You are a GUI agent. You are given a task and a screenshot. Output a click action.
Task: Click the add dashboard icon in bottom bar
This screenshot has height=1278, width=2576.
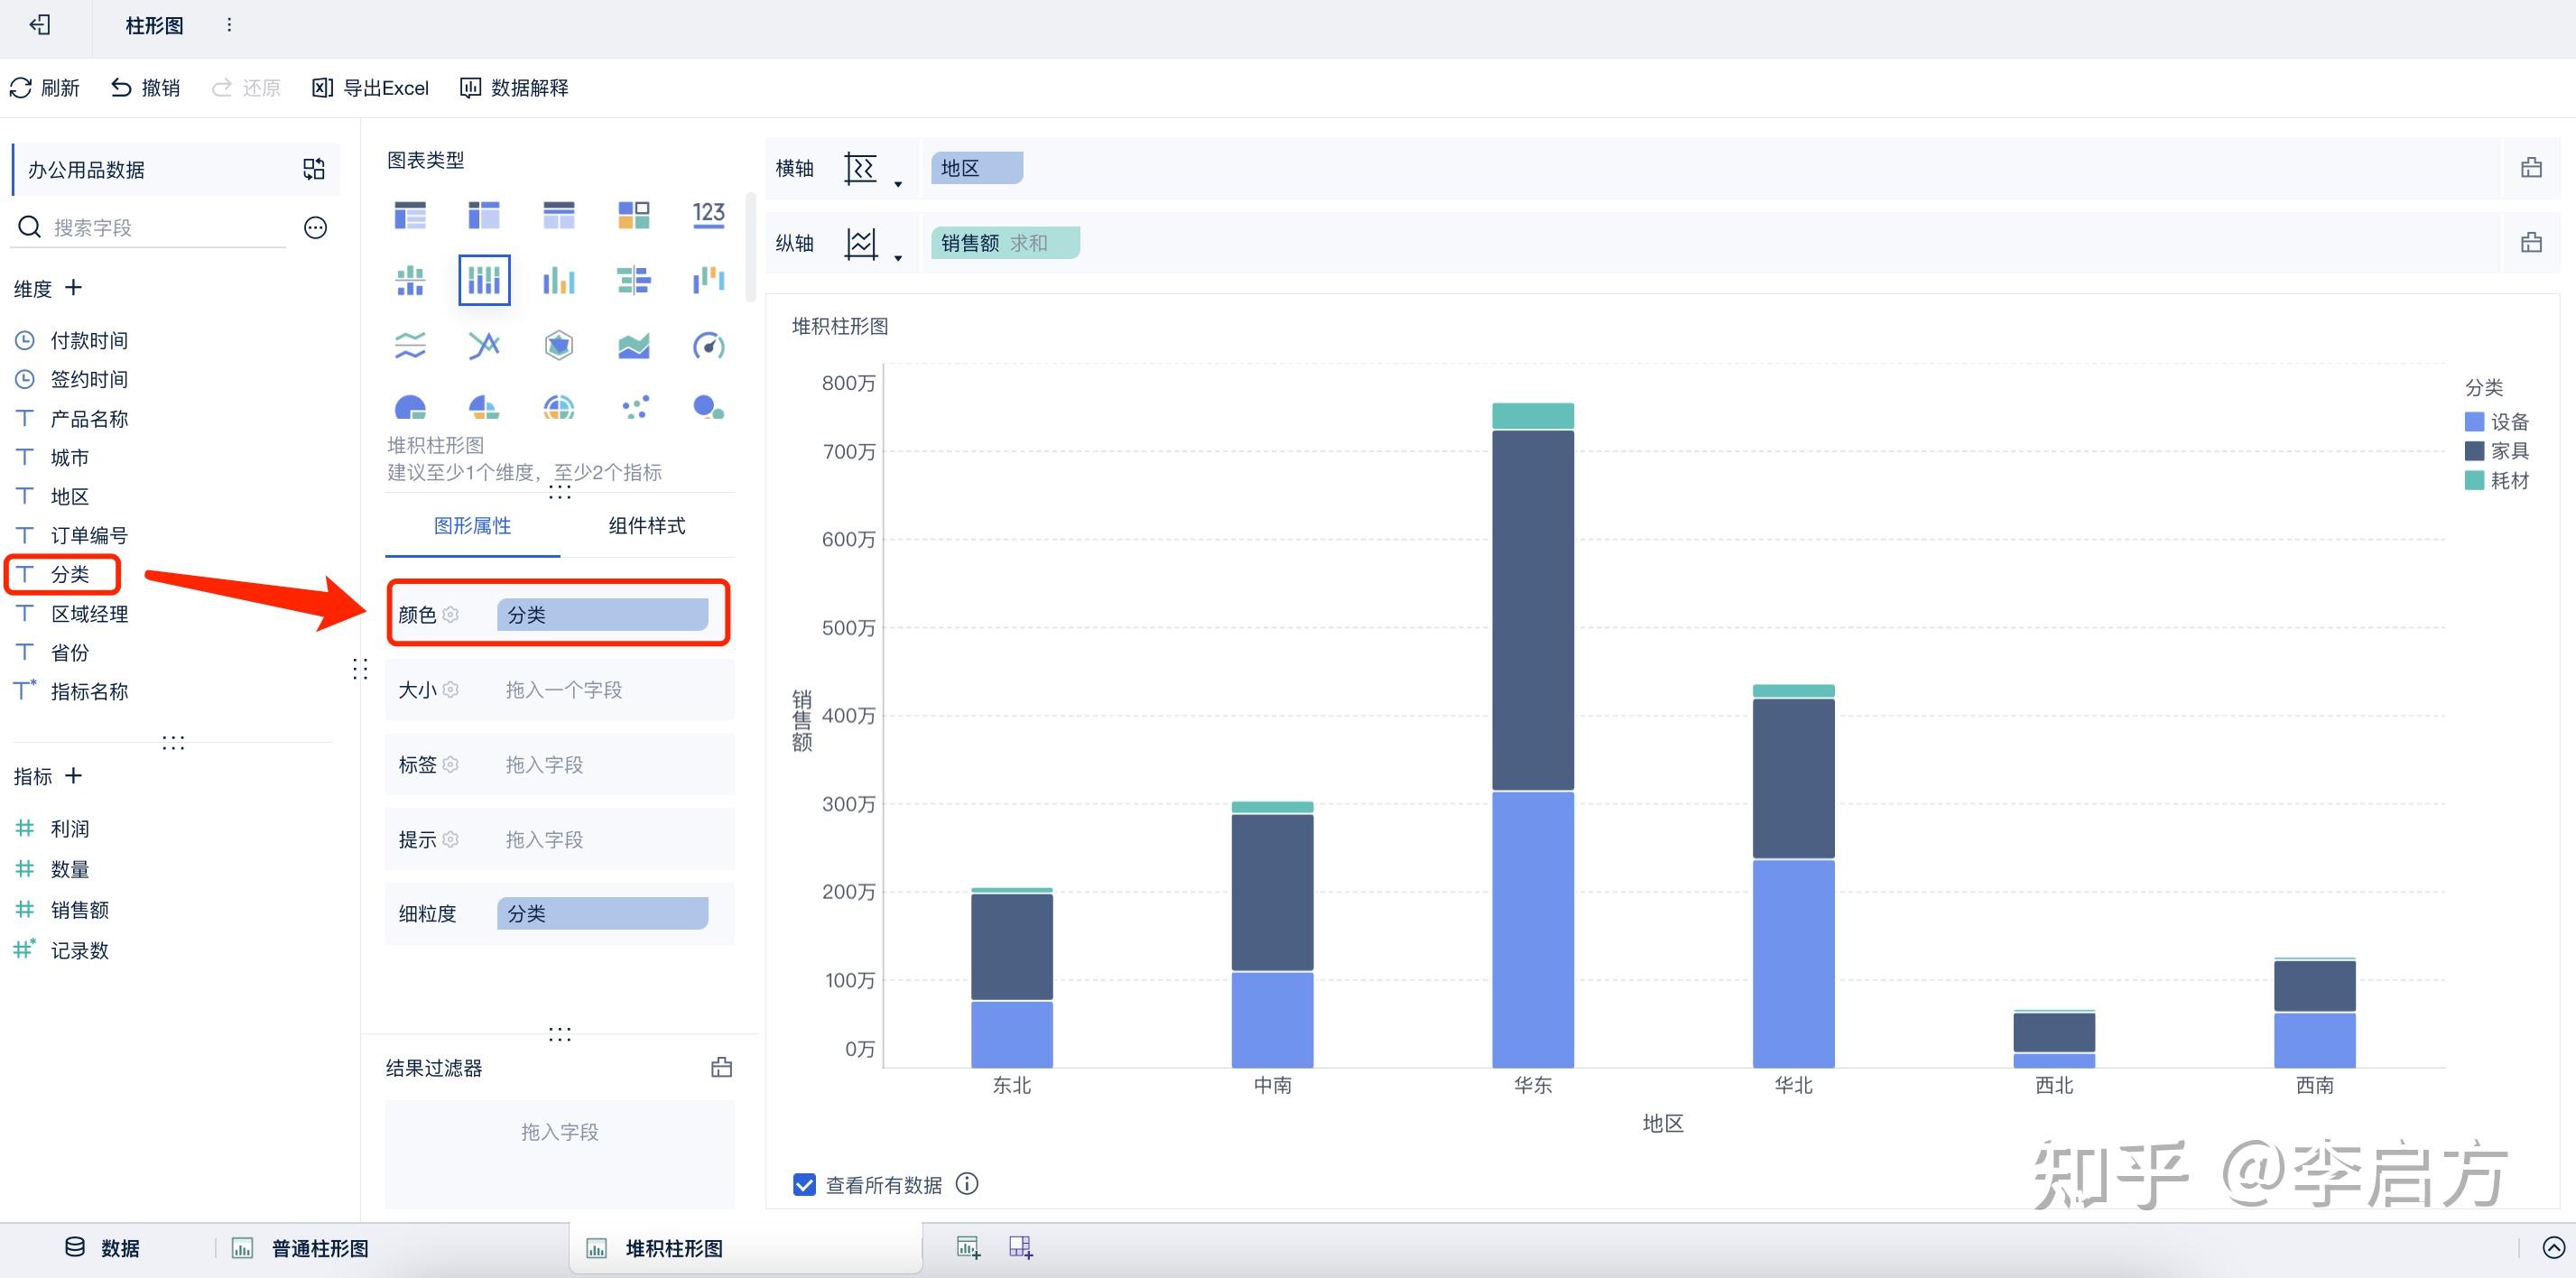click(x=1021, y=1247)
